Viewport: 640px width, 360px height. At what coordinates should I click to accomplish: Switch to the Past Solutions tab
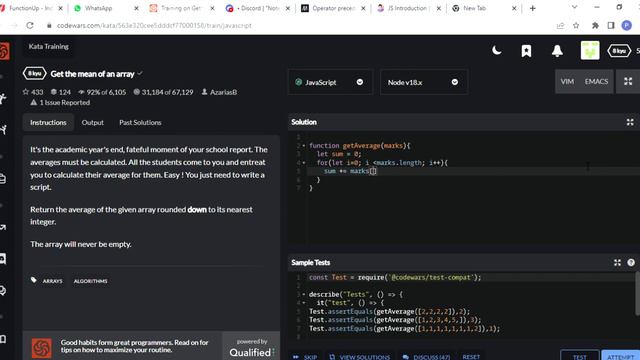pyautogui.click(x=140, y=122)
